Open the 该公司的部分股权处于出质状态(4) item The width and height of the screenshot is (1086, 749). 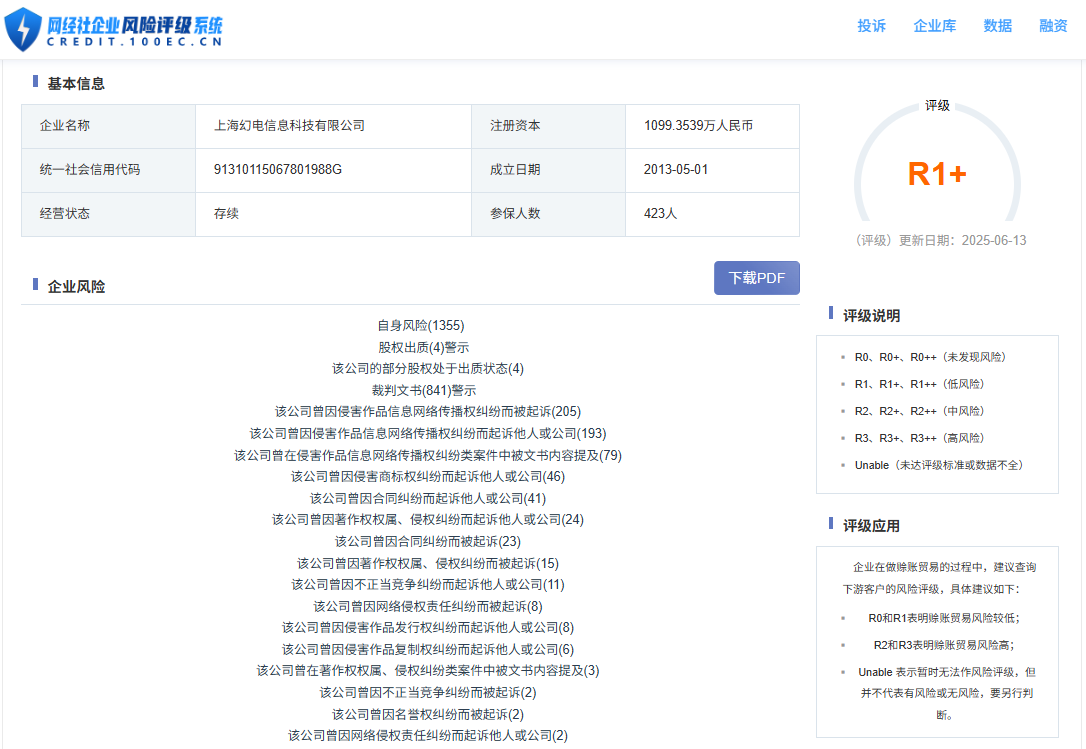click(x=427, y=368)
